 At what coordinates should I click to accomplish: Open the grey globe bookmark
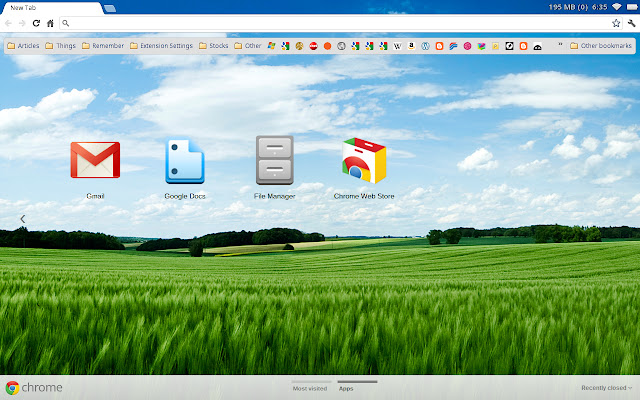(x=341, y=46)
